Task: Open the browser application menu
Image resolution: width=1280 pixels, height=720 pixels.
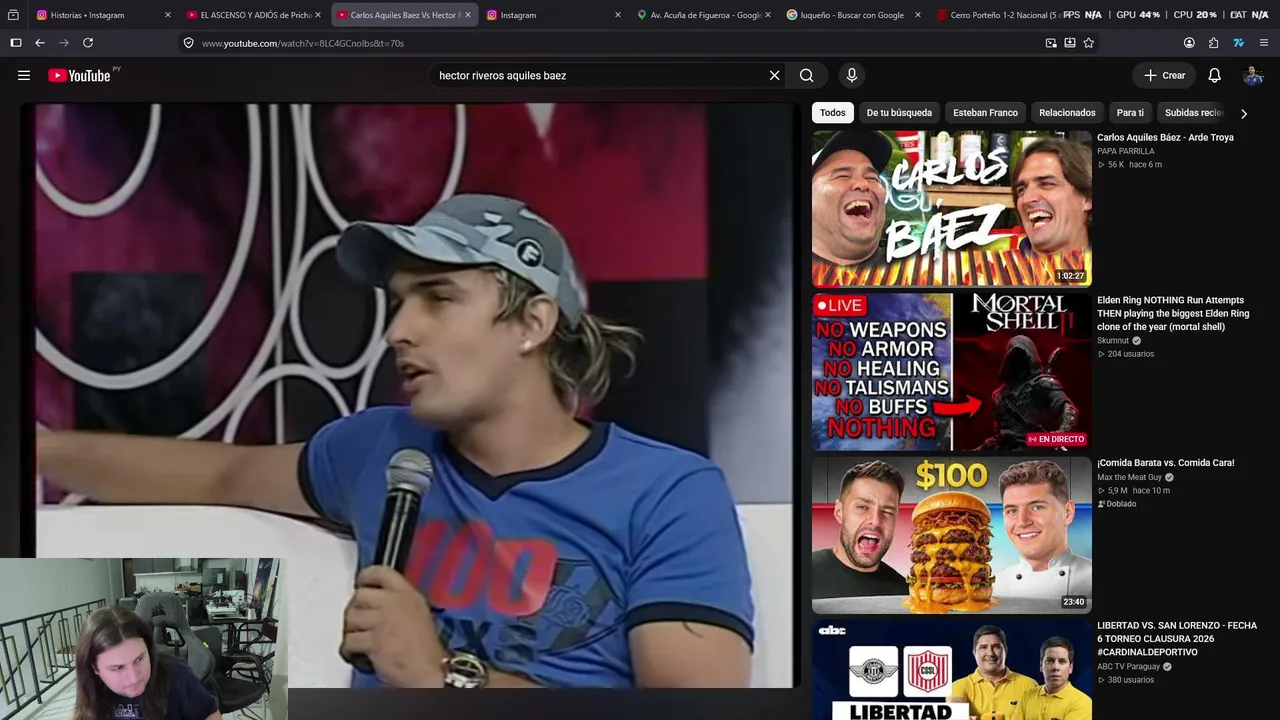Action: click(x=1264, y=43)
